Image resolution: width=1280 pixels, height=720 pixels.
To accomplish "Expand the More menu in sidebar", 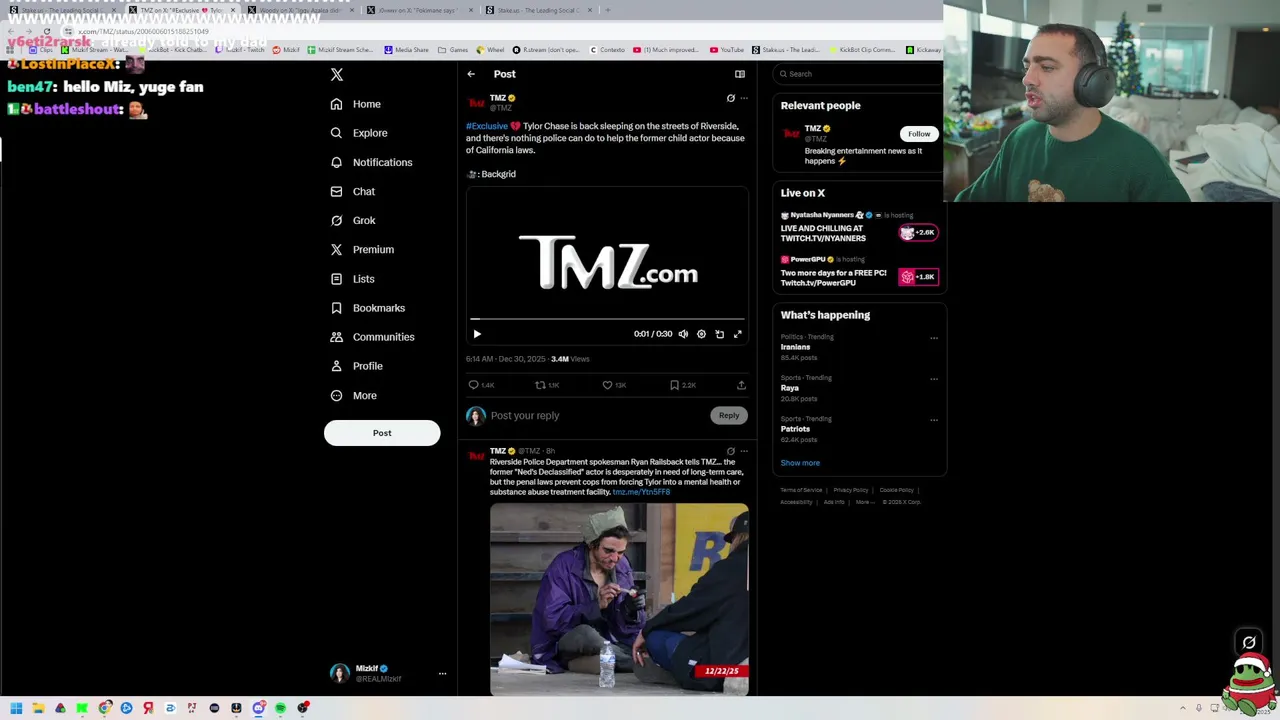I will pos(353,395).
